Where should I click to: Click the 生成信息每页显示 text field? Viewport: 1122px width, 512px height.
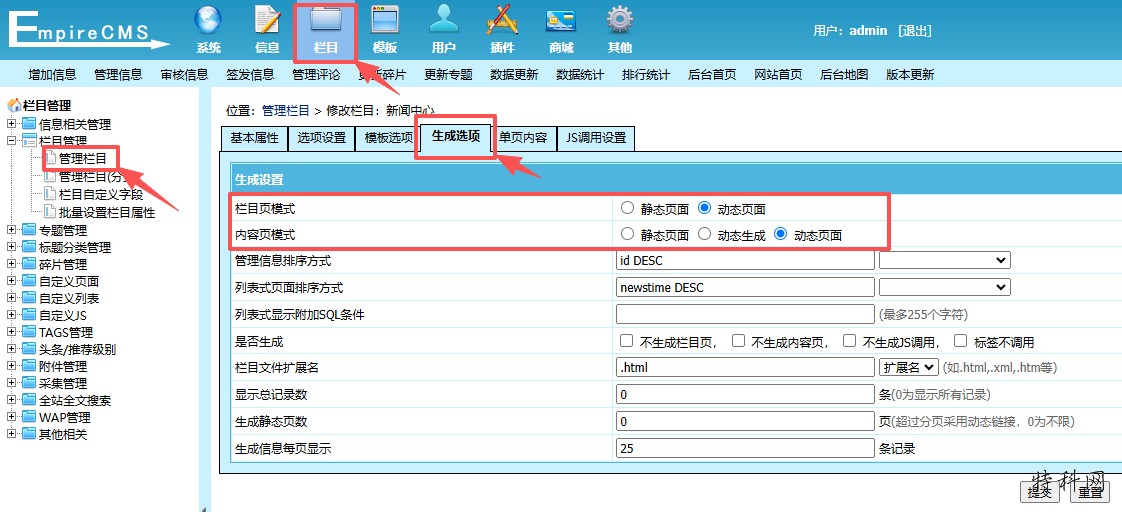pyautogui.click(x=745, y=448)
